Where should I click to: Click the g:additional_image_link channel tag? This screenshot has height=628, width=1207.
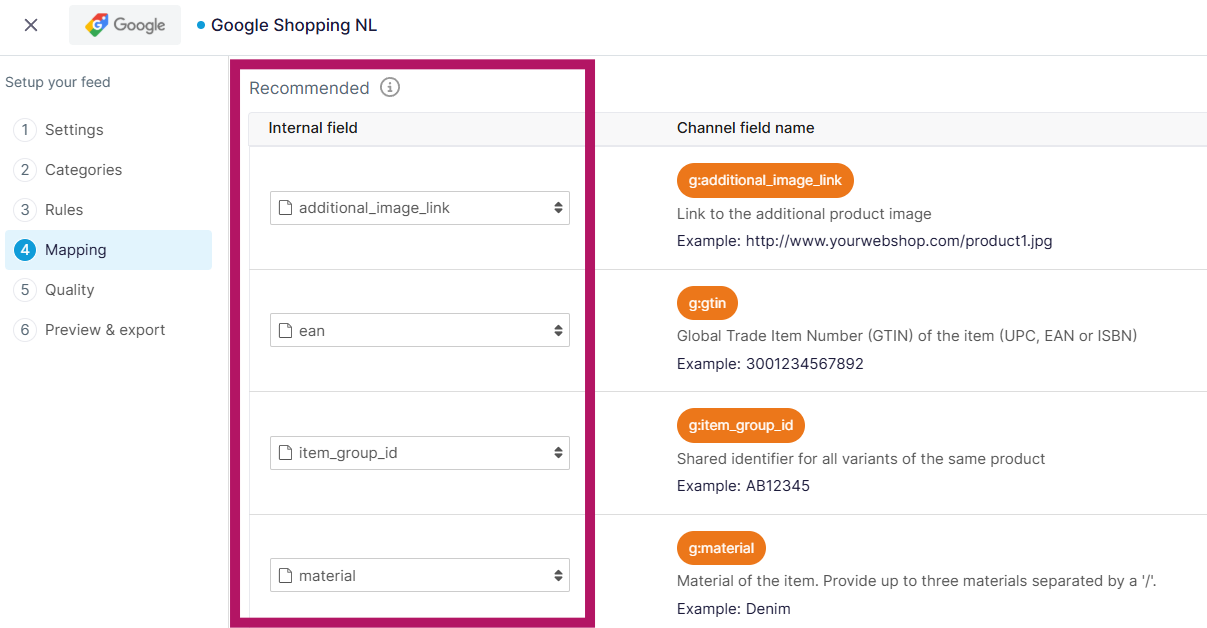pyautogui.click(x=765, y=181)
